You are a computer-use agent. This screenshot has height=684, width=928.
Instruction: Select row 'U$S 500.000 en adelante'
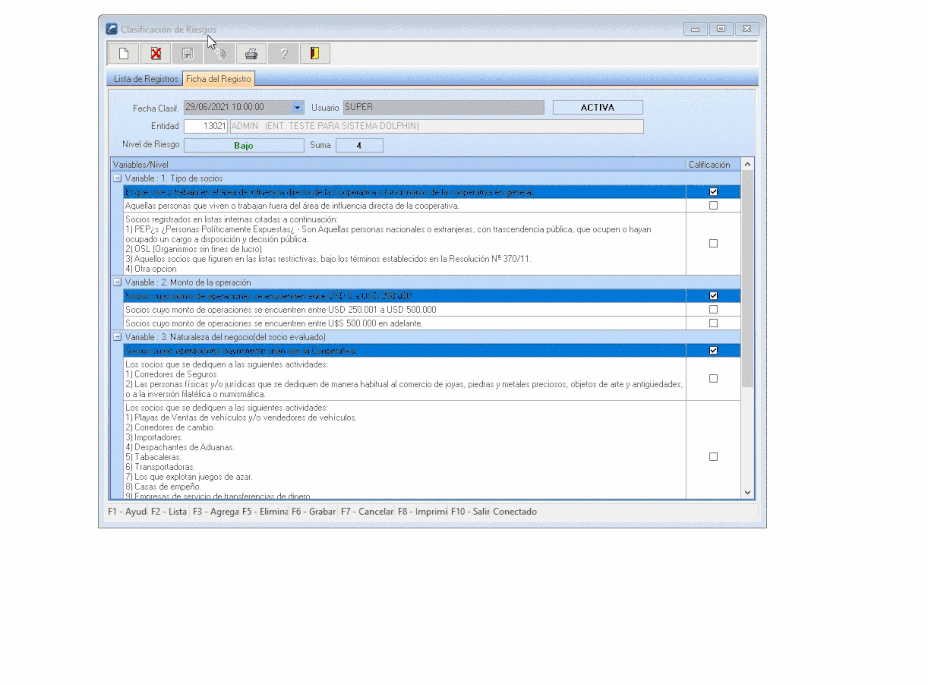[404, 323]
